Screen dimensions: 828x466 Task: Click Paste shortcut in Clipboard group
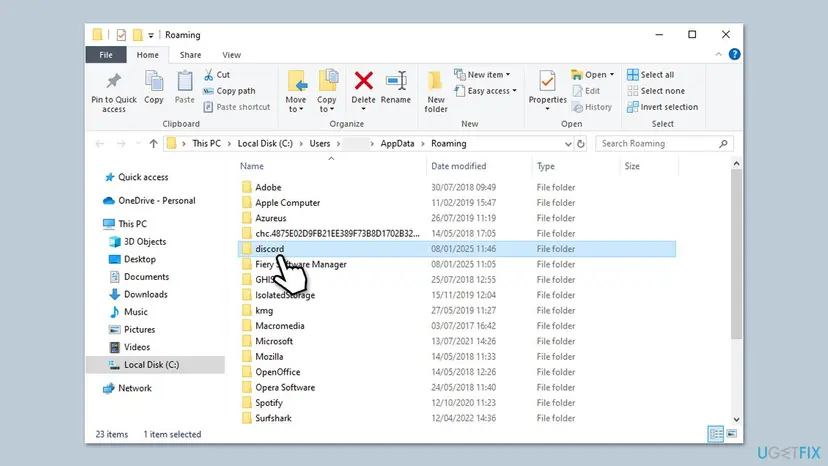point(237,107)
